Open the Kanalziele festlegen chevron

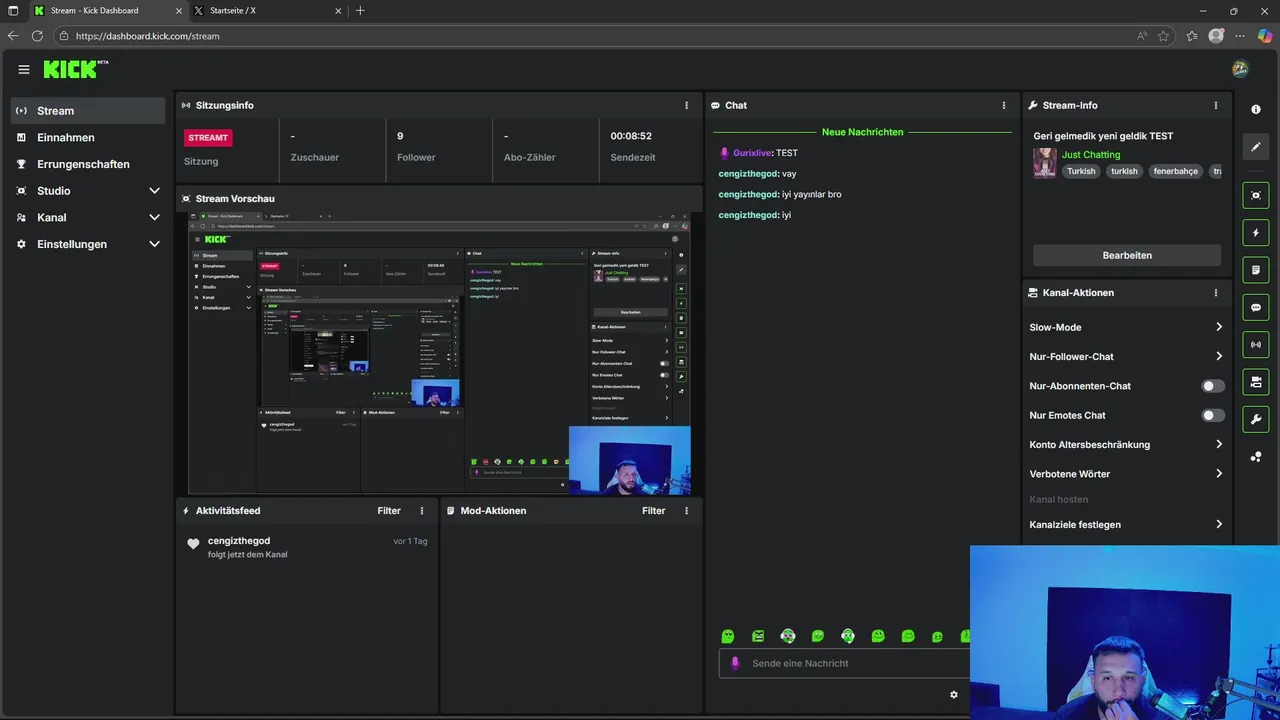pyautogui.click(x=1219, y=524)
